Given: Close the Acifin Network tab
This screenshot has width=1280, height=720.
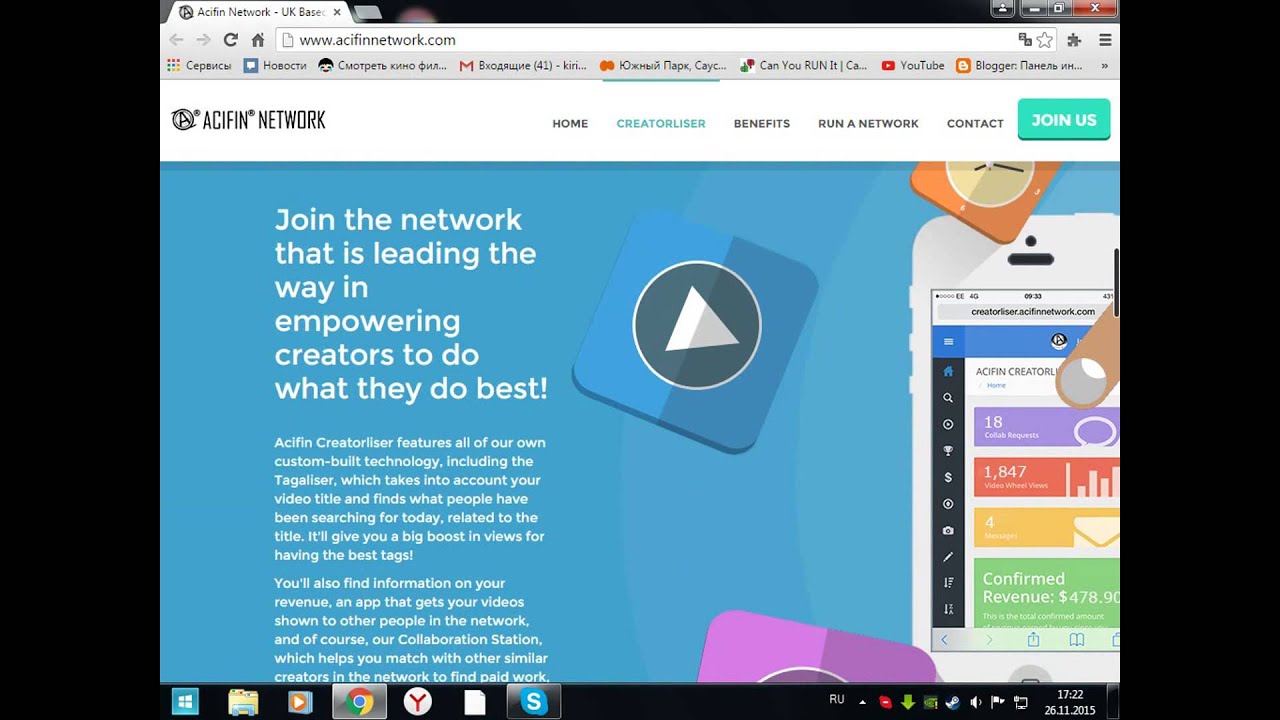Looking at the screenshot, I should click(x=337, y=12).
